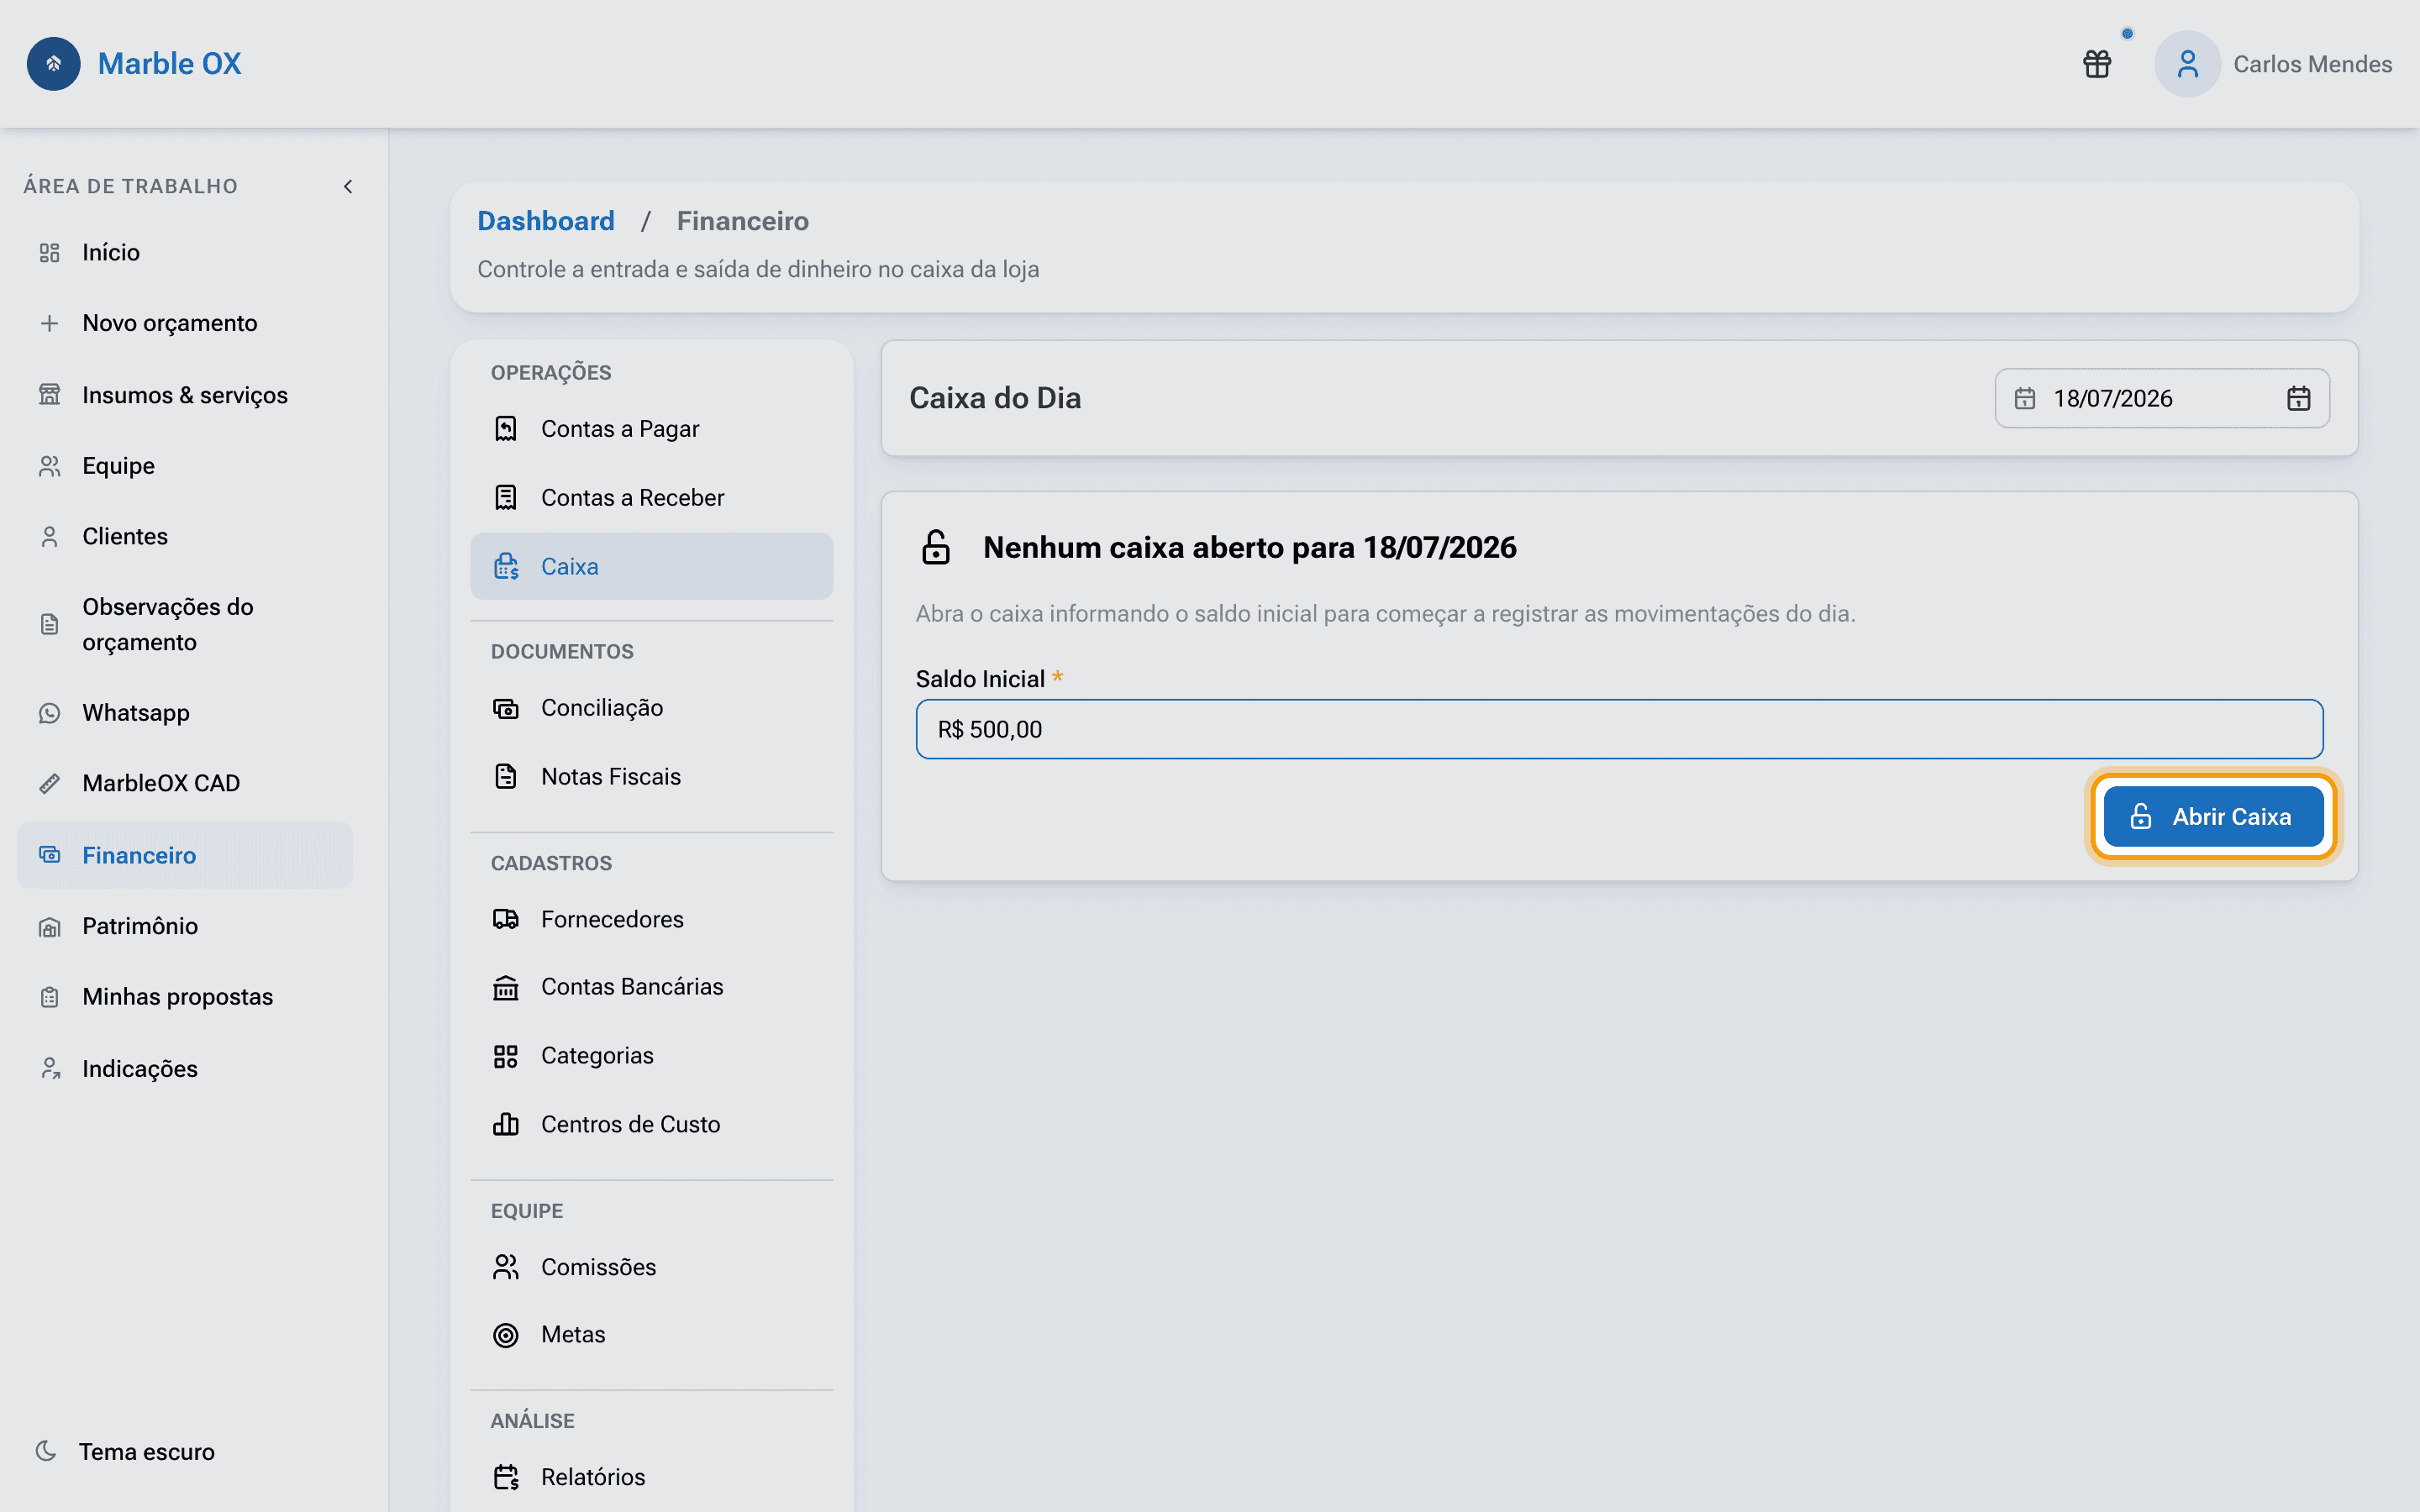2420x1512 pixels.
Task: Click the user avatar icon
Action: point(2187,64)
